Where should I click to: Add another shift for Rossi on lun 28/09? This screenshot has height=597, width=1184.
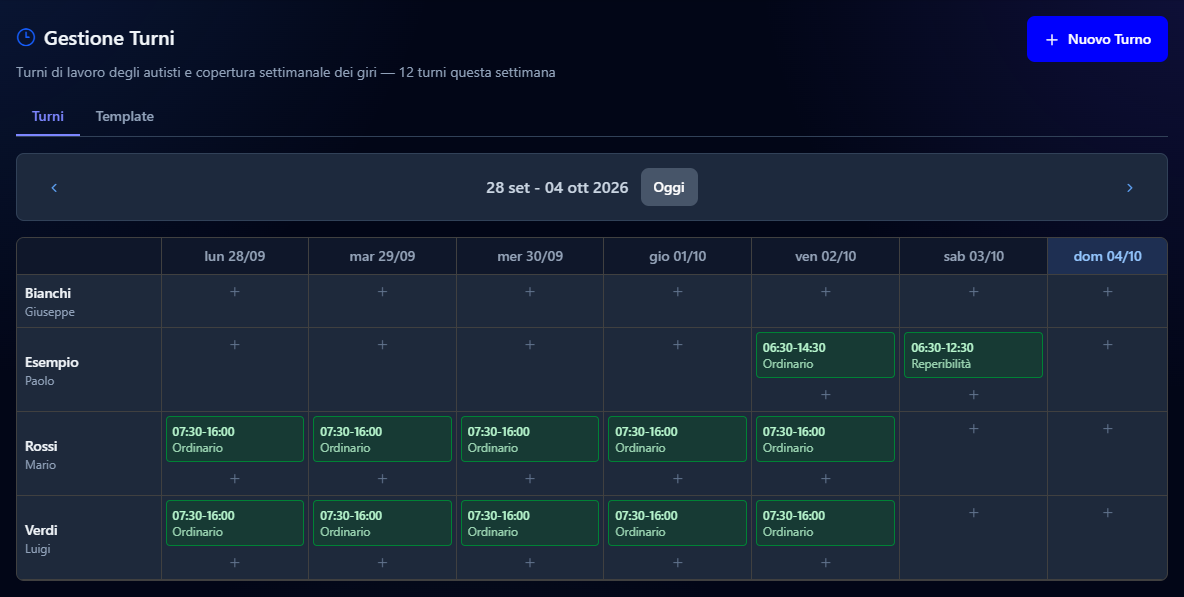tap(235, 479)
